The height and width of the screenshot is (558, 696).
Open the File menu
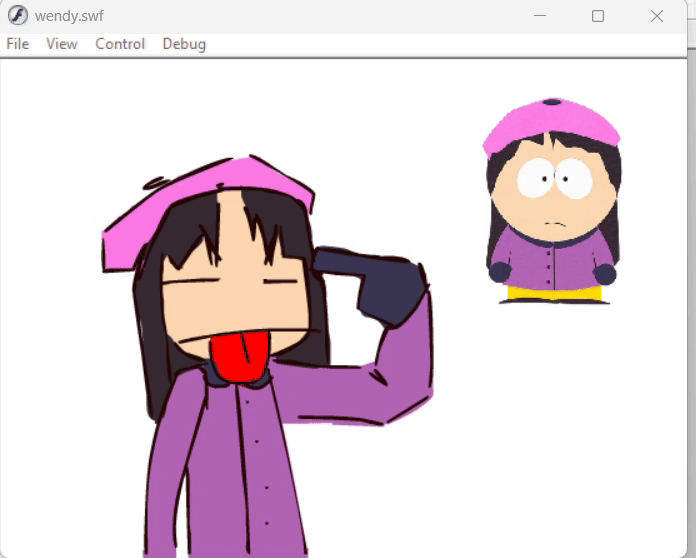18,44
